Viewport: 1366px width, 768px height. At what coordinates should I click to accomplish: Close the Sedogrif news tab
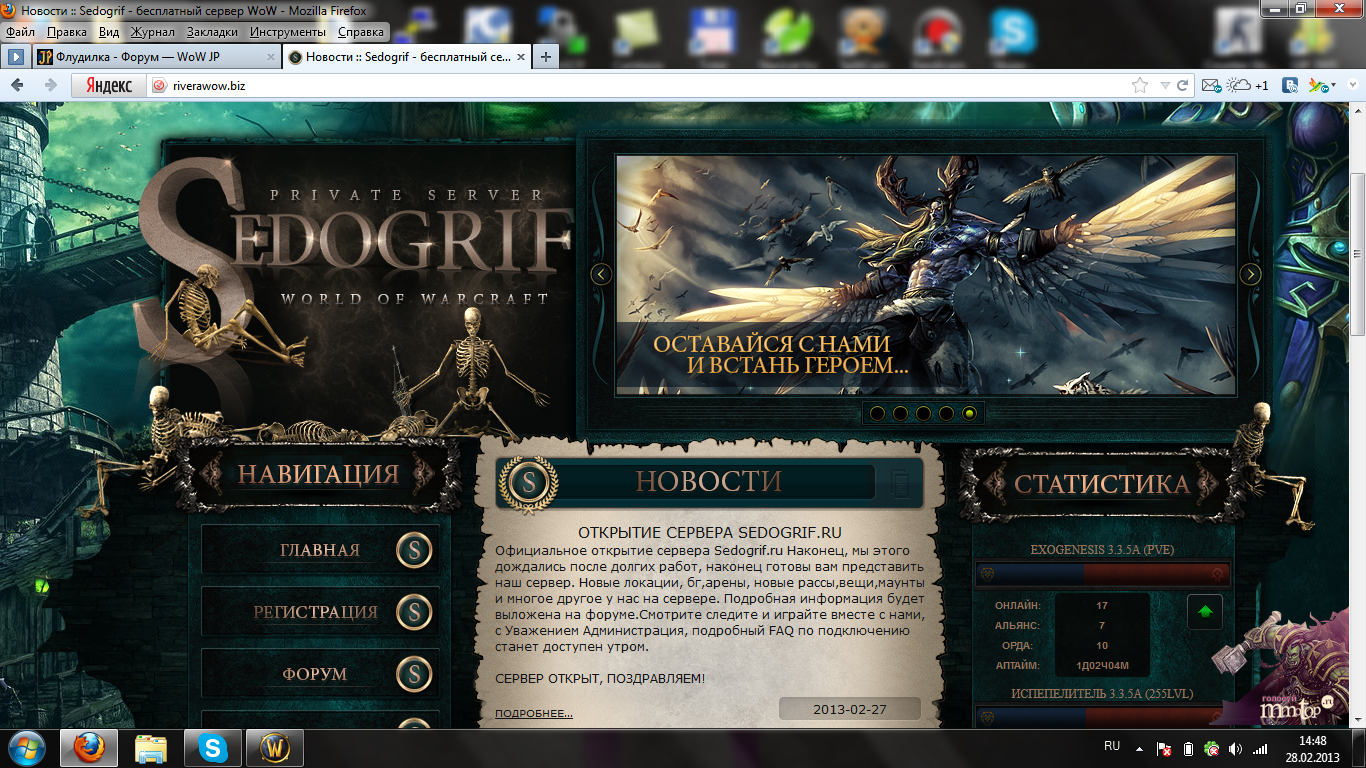click(x=521, y=57)
